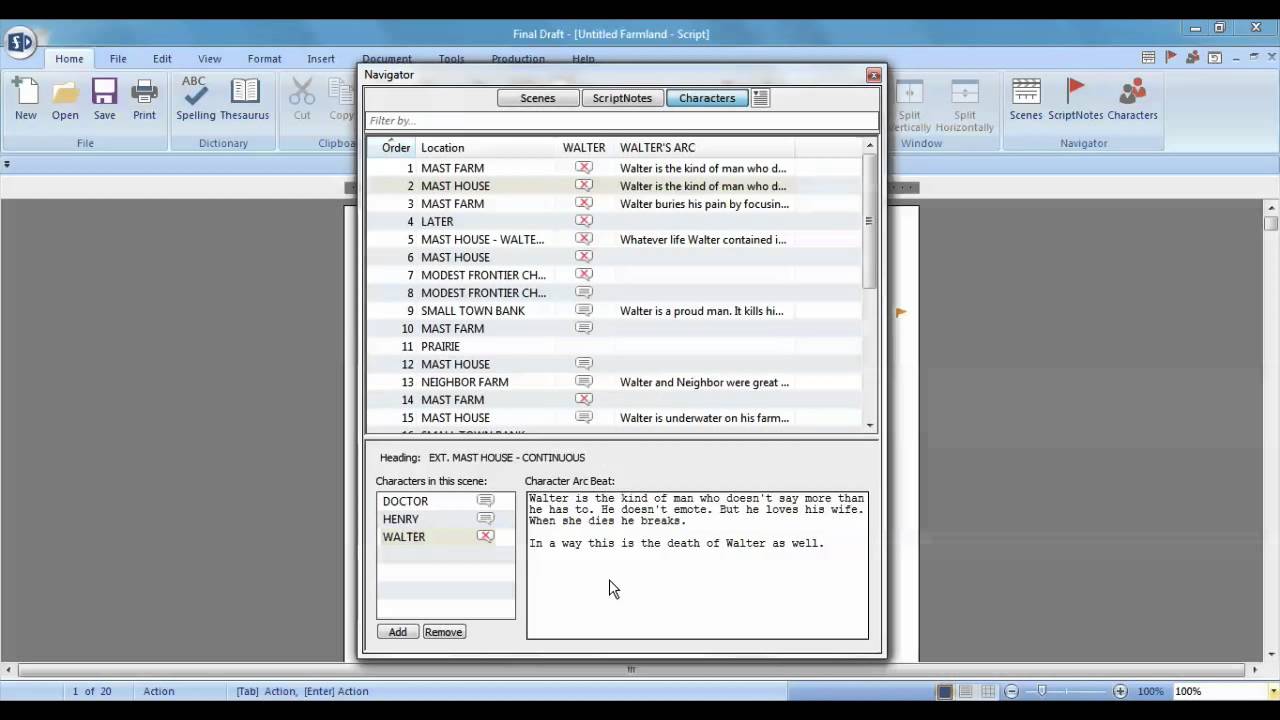Toggle WALTER marker for scene 1 MAST FARM
This screenshot has height=720, width=1280.
click(x=584, y=168)
